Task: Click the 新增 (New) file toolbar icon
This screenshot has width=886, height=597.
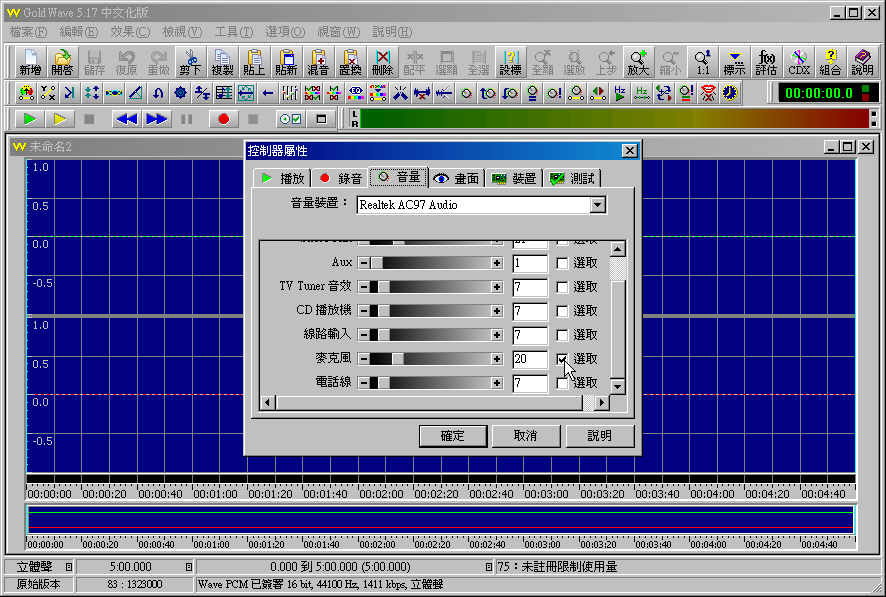Action: tap(31, 63)
